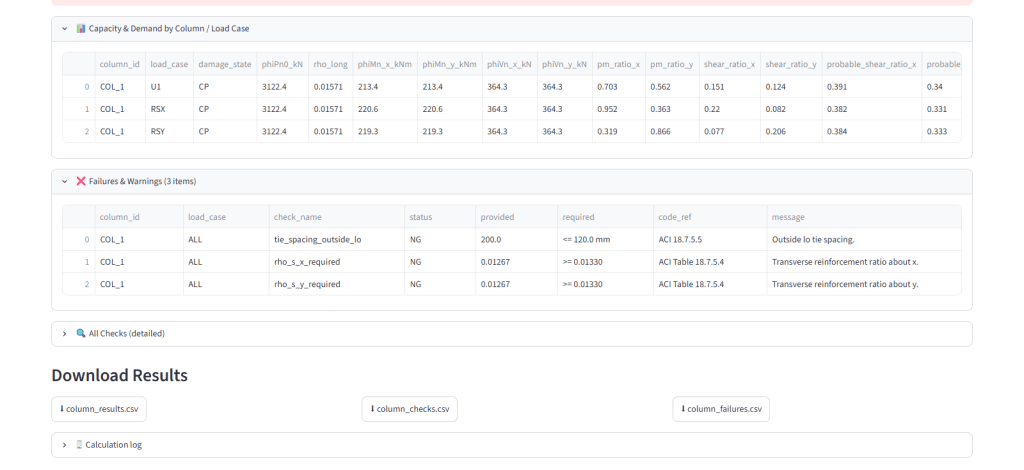Click the bar chart icon beside Capacity & Demand
The image size is (1024, 470).
[x=81, y=29]
